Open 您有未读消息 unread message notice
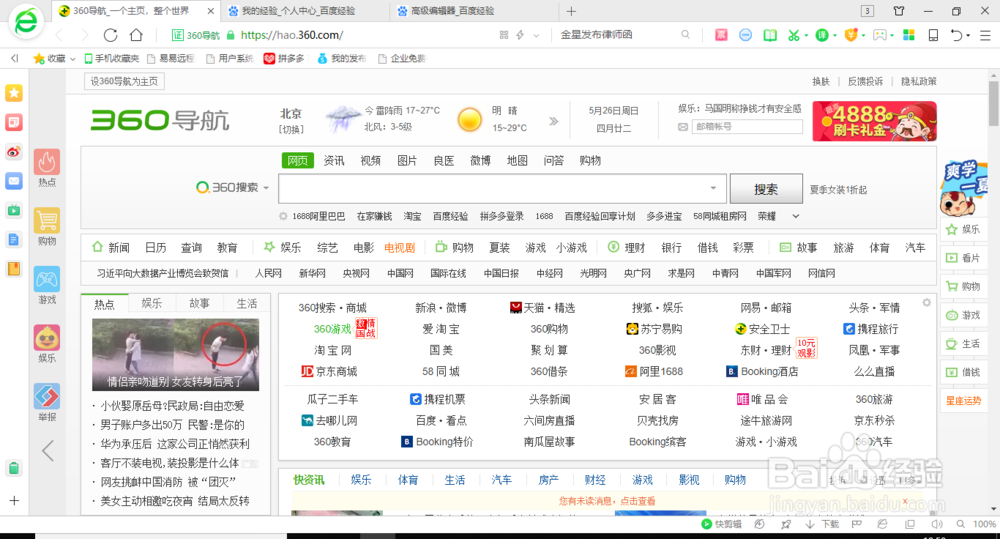The image size is (1000, 539). [x=607, y=501]
